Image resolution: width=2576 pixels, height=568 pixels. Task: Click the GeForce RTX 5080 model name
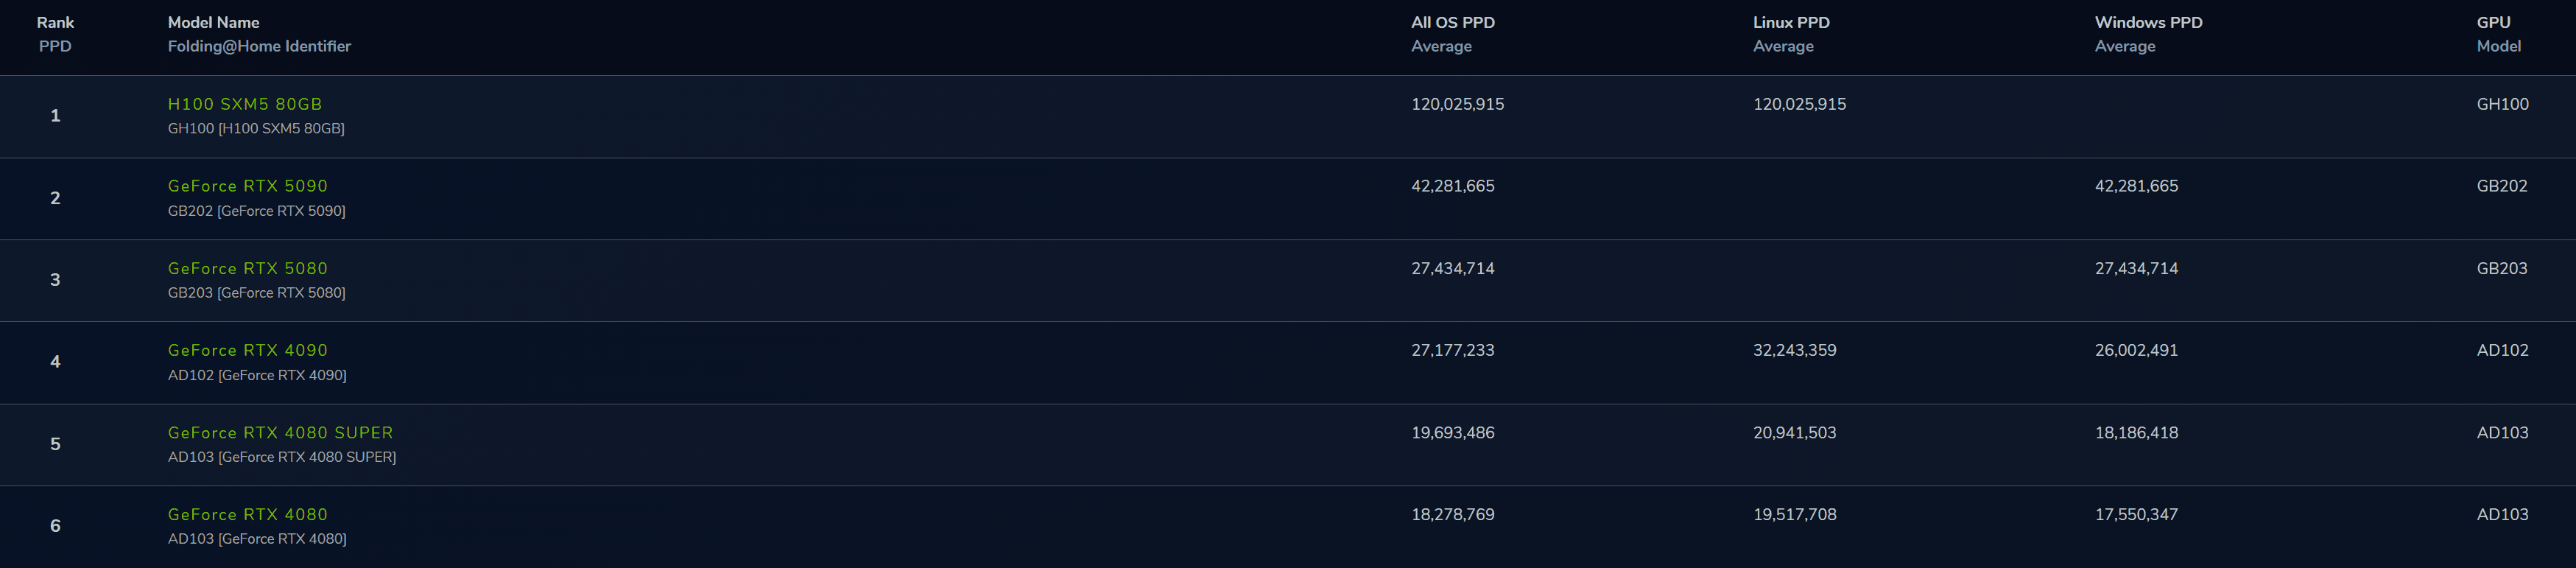pos(248,268)
